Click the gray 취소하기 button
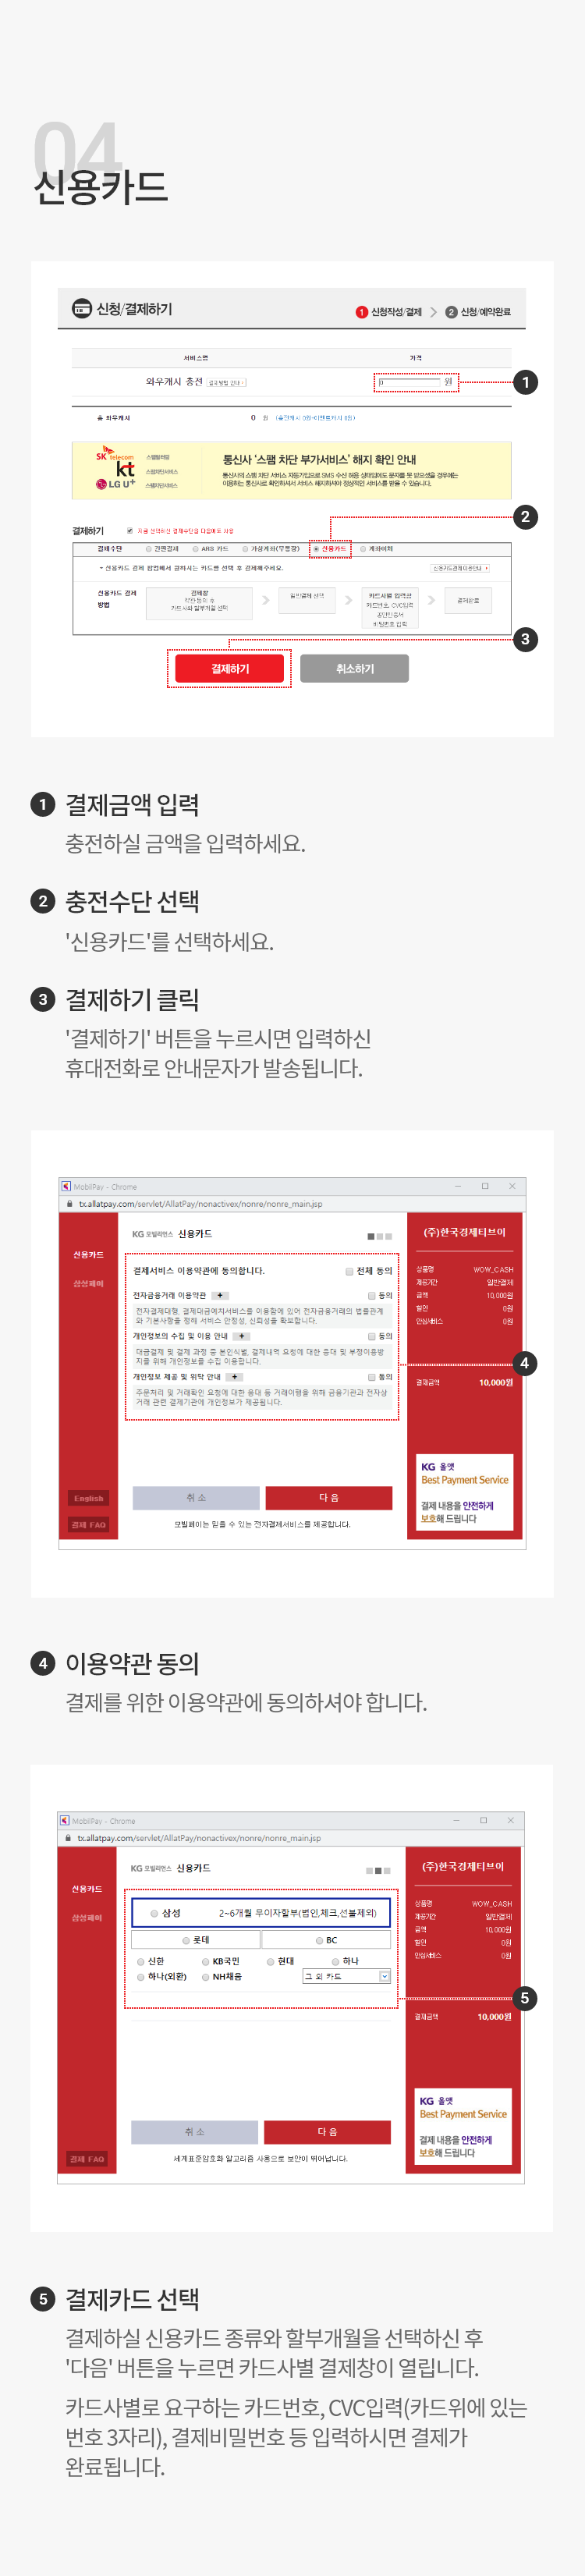Viewport: 585px width, 2576px height. pyautogui.click(x=354, y=668)
